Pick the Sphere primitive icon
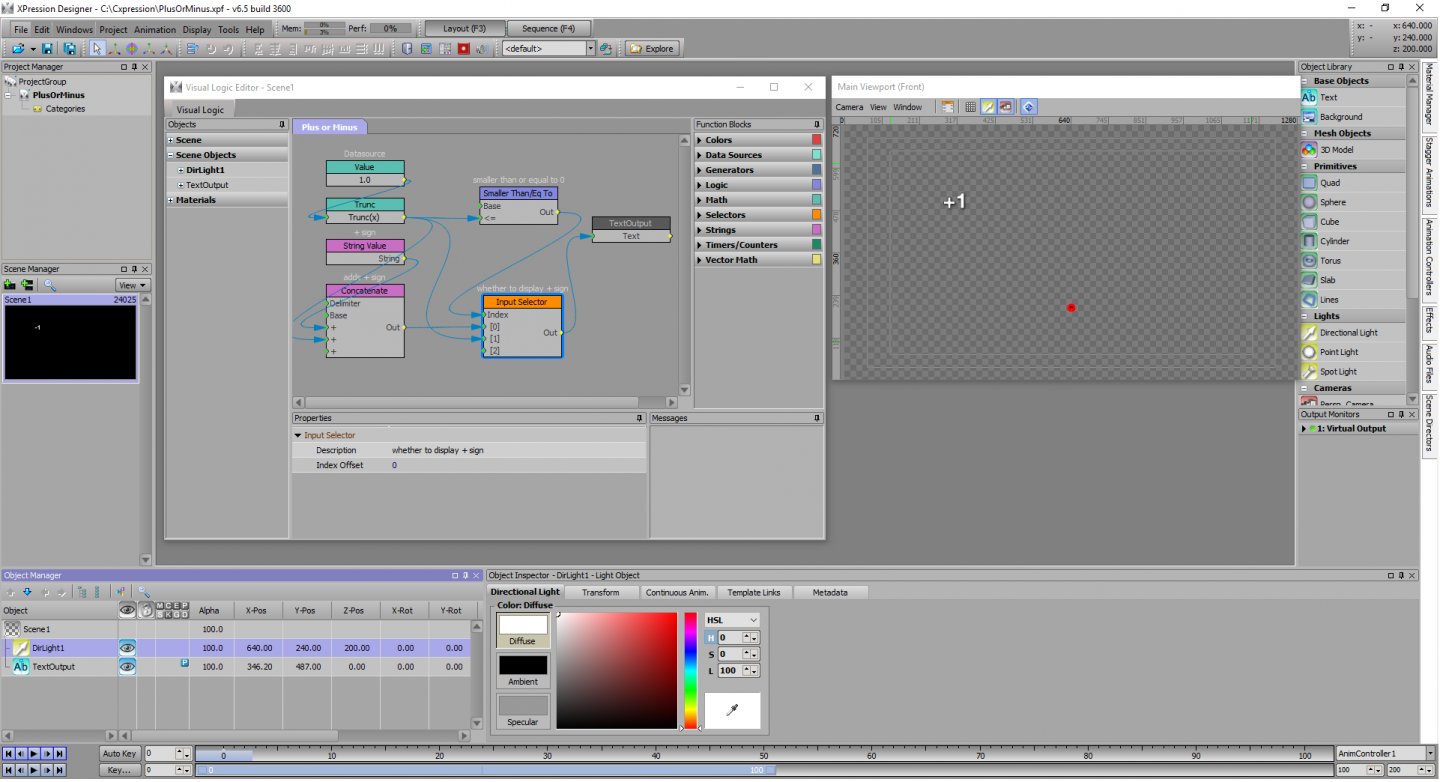1440x782 pixels. [1309, 202]
